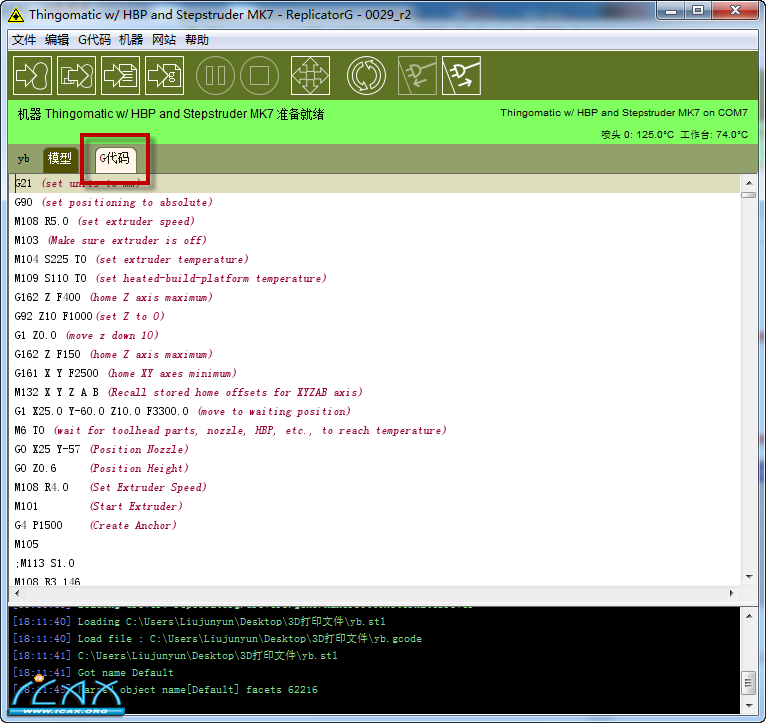Click the G162 Z F150 home Z line
Image resolution: width=766 pixels, height=723 pixels.
tap(113, 355)
